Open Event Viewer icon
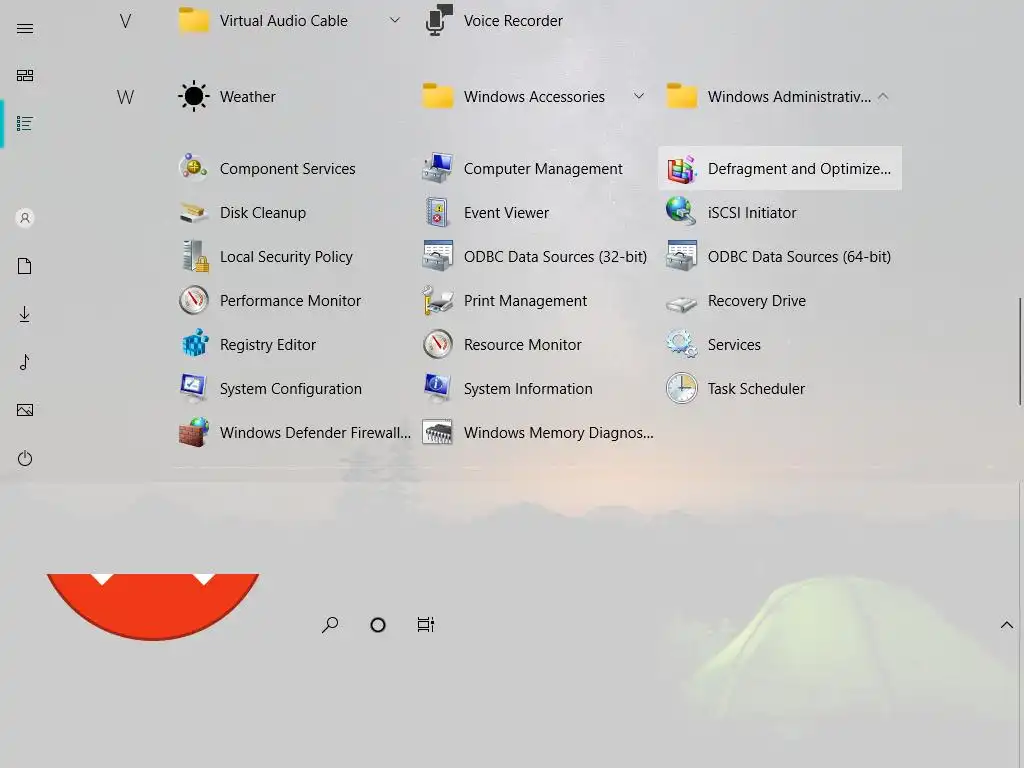This screenshot has height=768, width=1024. click(438, 212)
